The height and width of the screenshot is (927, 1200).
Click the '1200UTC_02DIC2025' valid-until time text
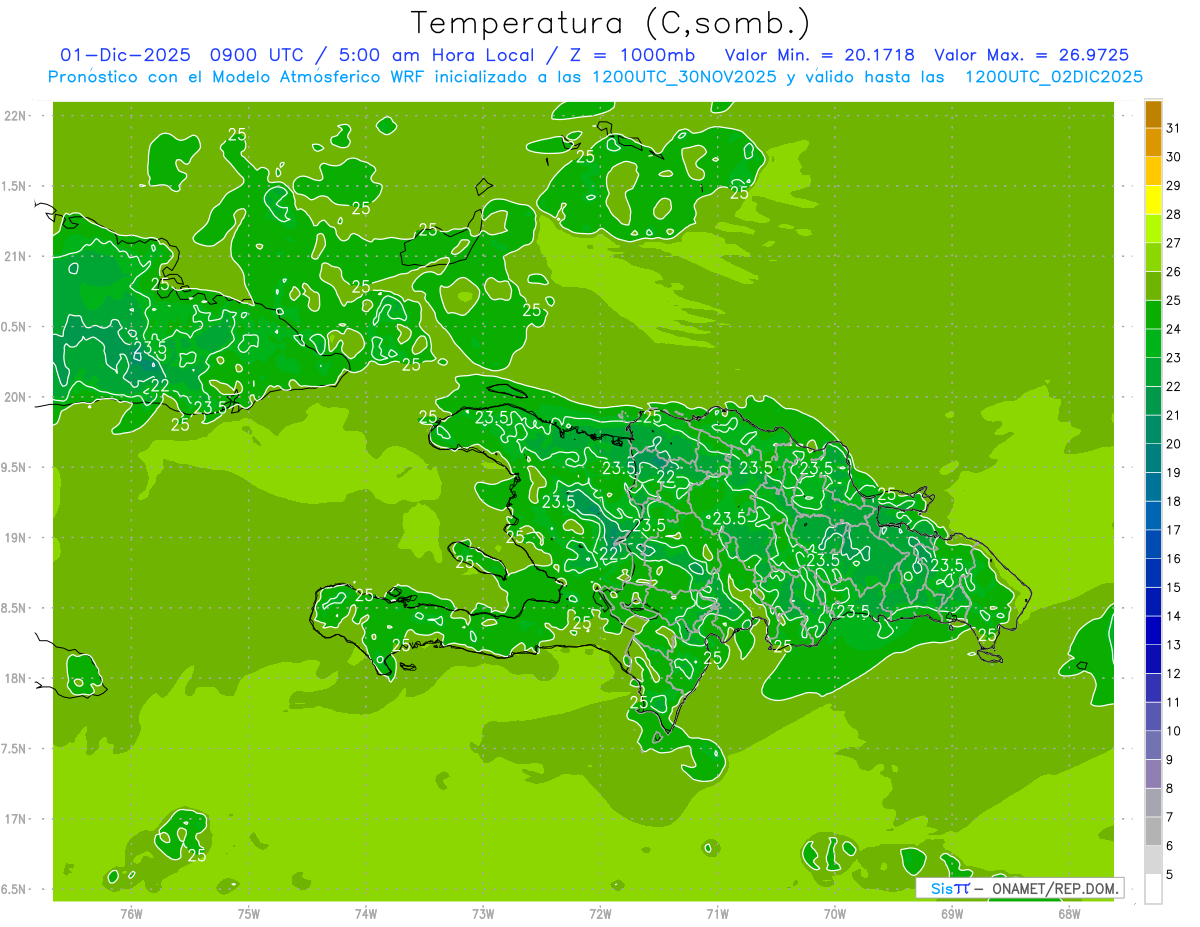(1055, 77)
